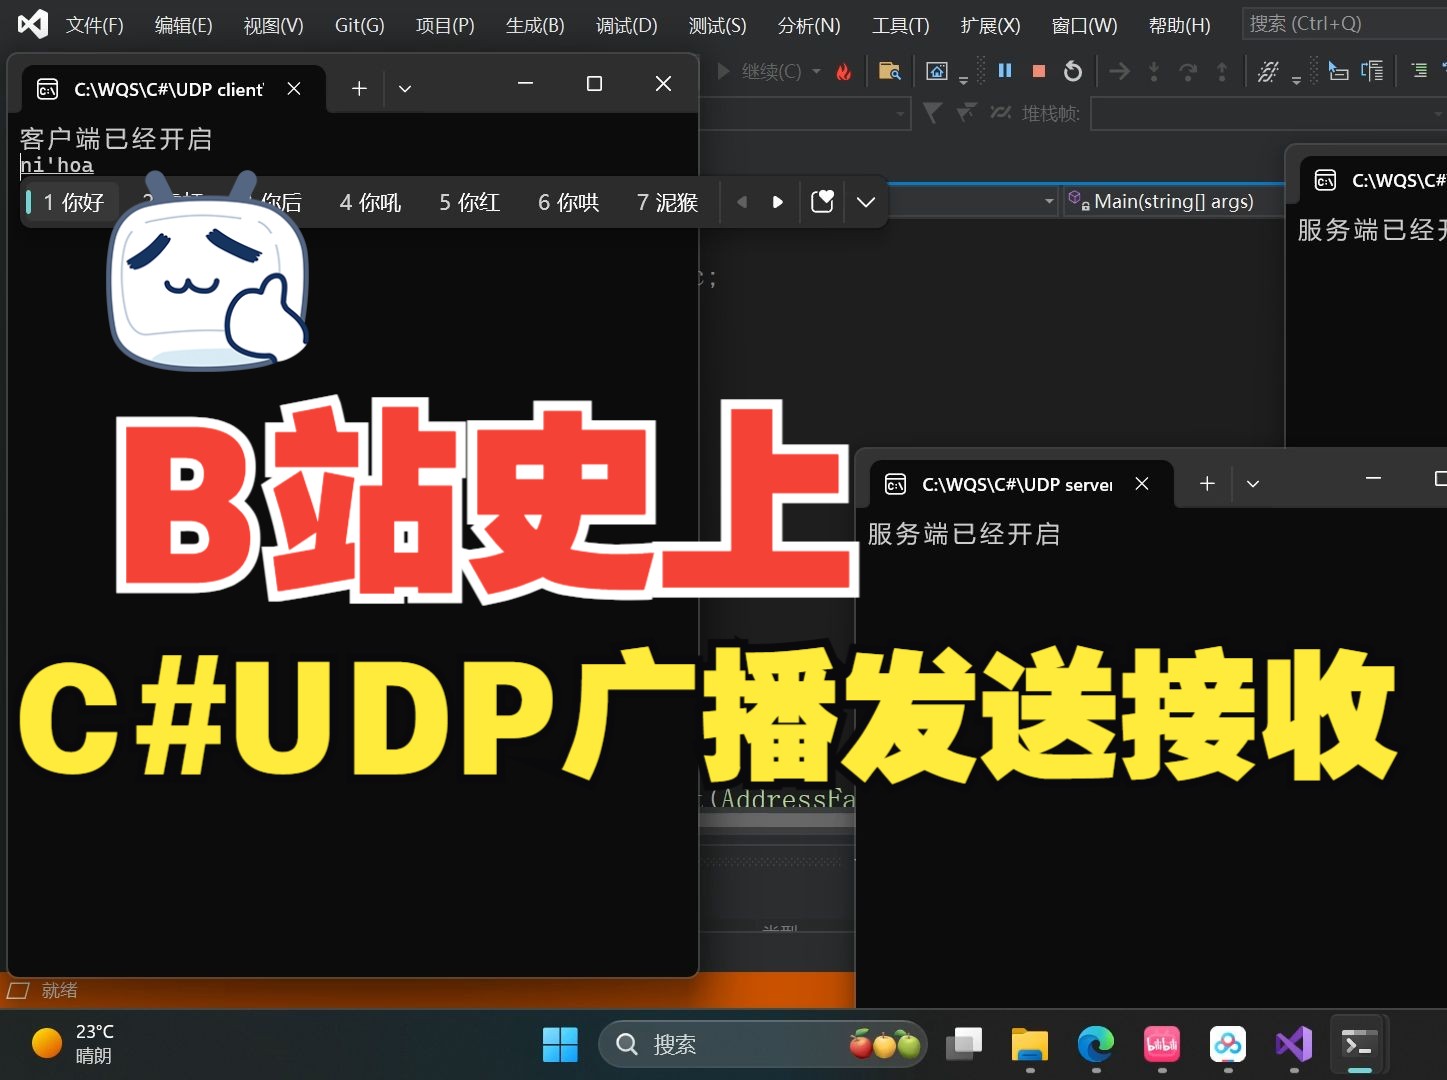Click the indent lines toolbar icon
This screenshot has width=1447, height=1080.
click(1419, 70)
